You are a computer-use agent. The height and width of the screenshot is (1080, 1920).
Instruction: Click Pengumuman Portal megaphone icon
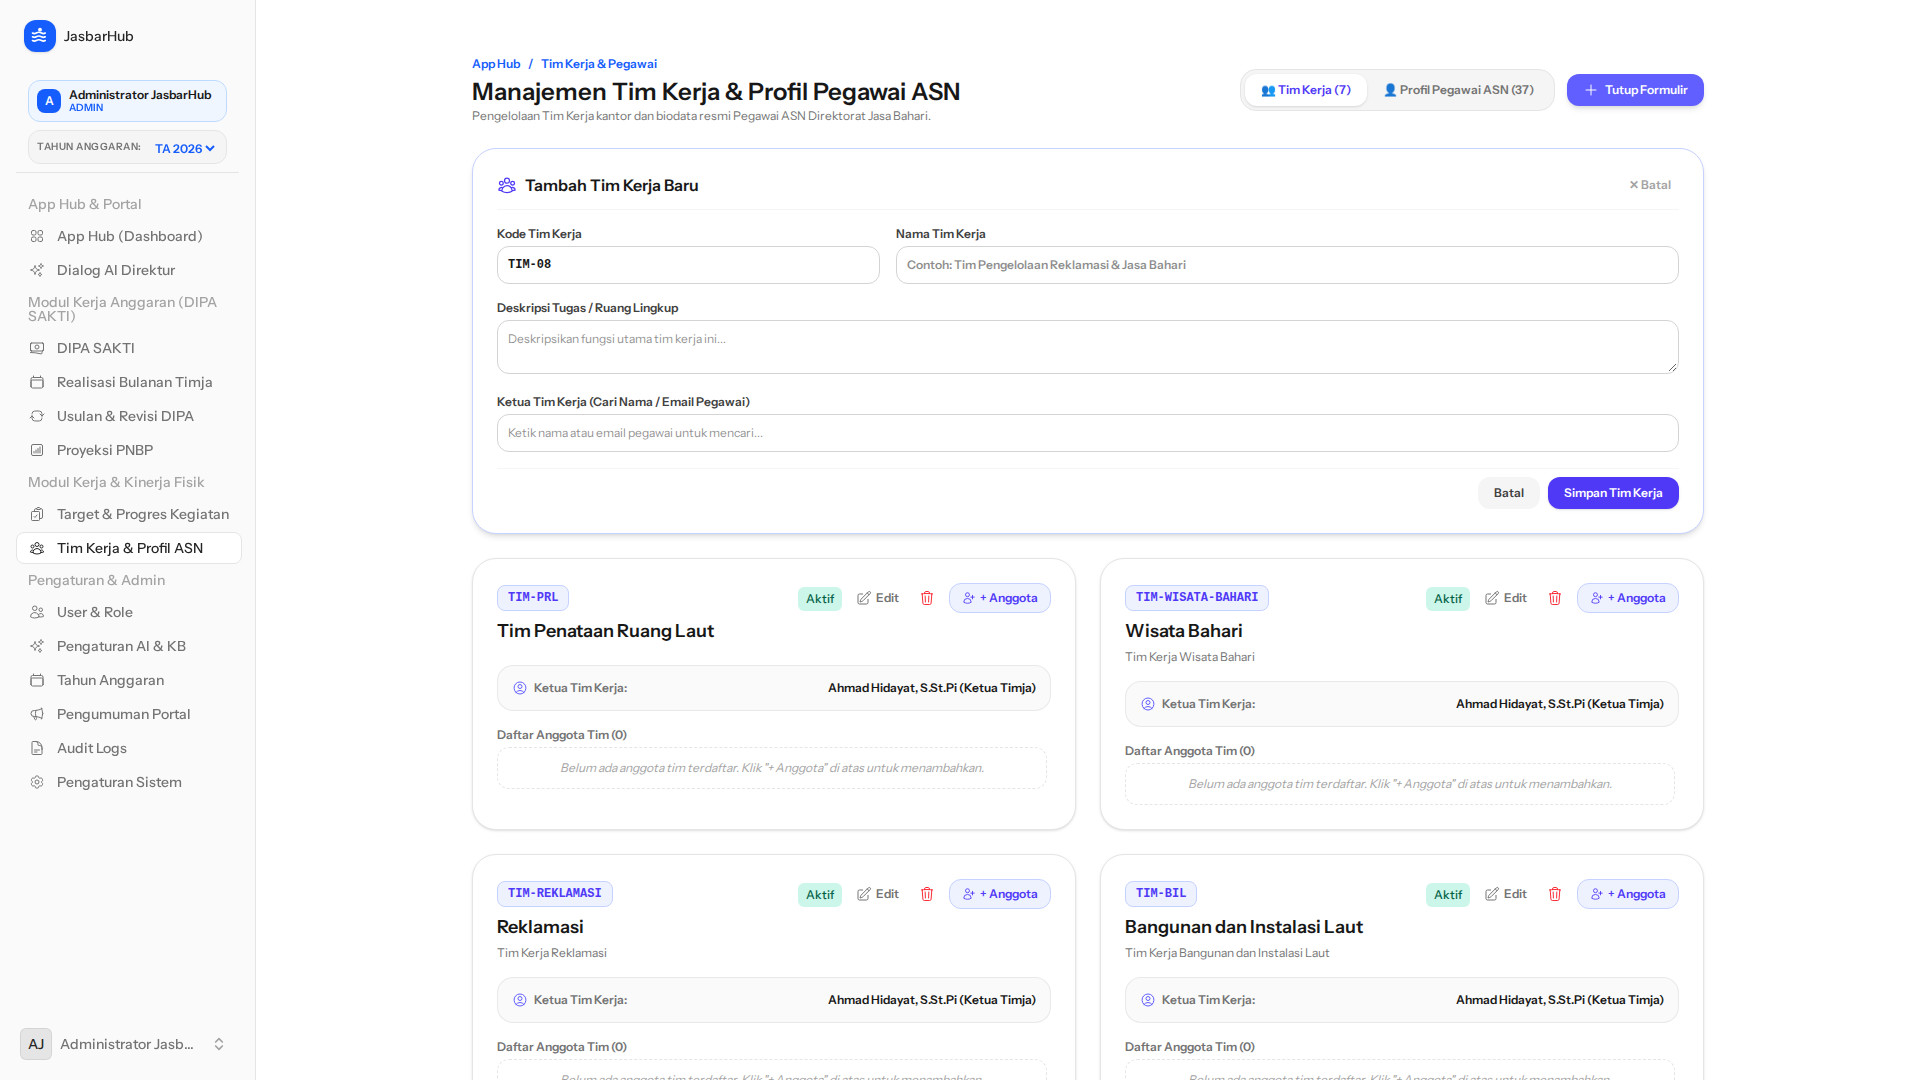pyautogui.click(x=37, y=714)
